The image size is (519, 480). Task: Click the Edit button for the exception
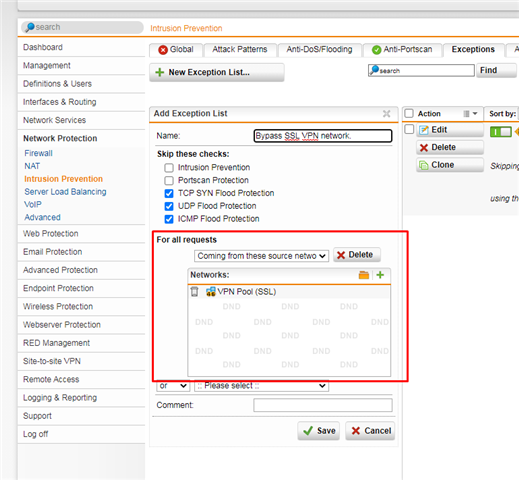pos(450,130)
